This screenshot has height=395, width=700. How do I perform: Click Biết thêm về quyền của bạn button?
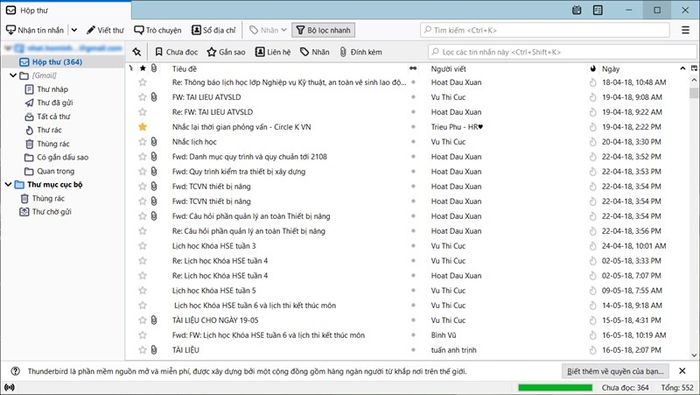click(615, 371)
